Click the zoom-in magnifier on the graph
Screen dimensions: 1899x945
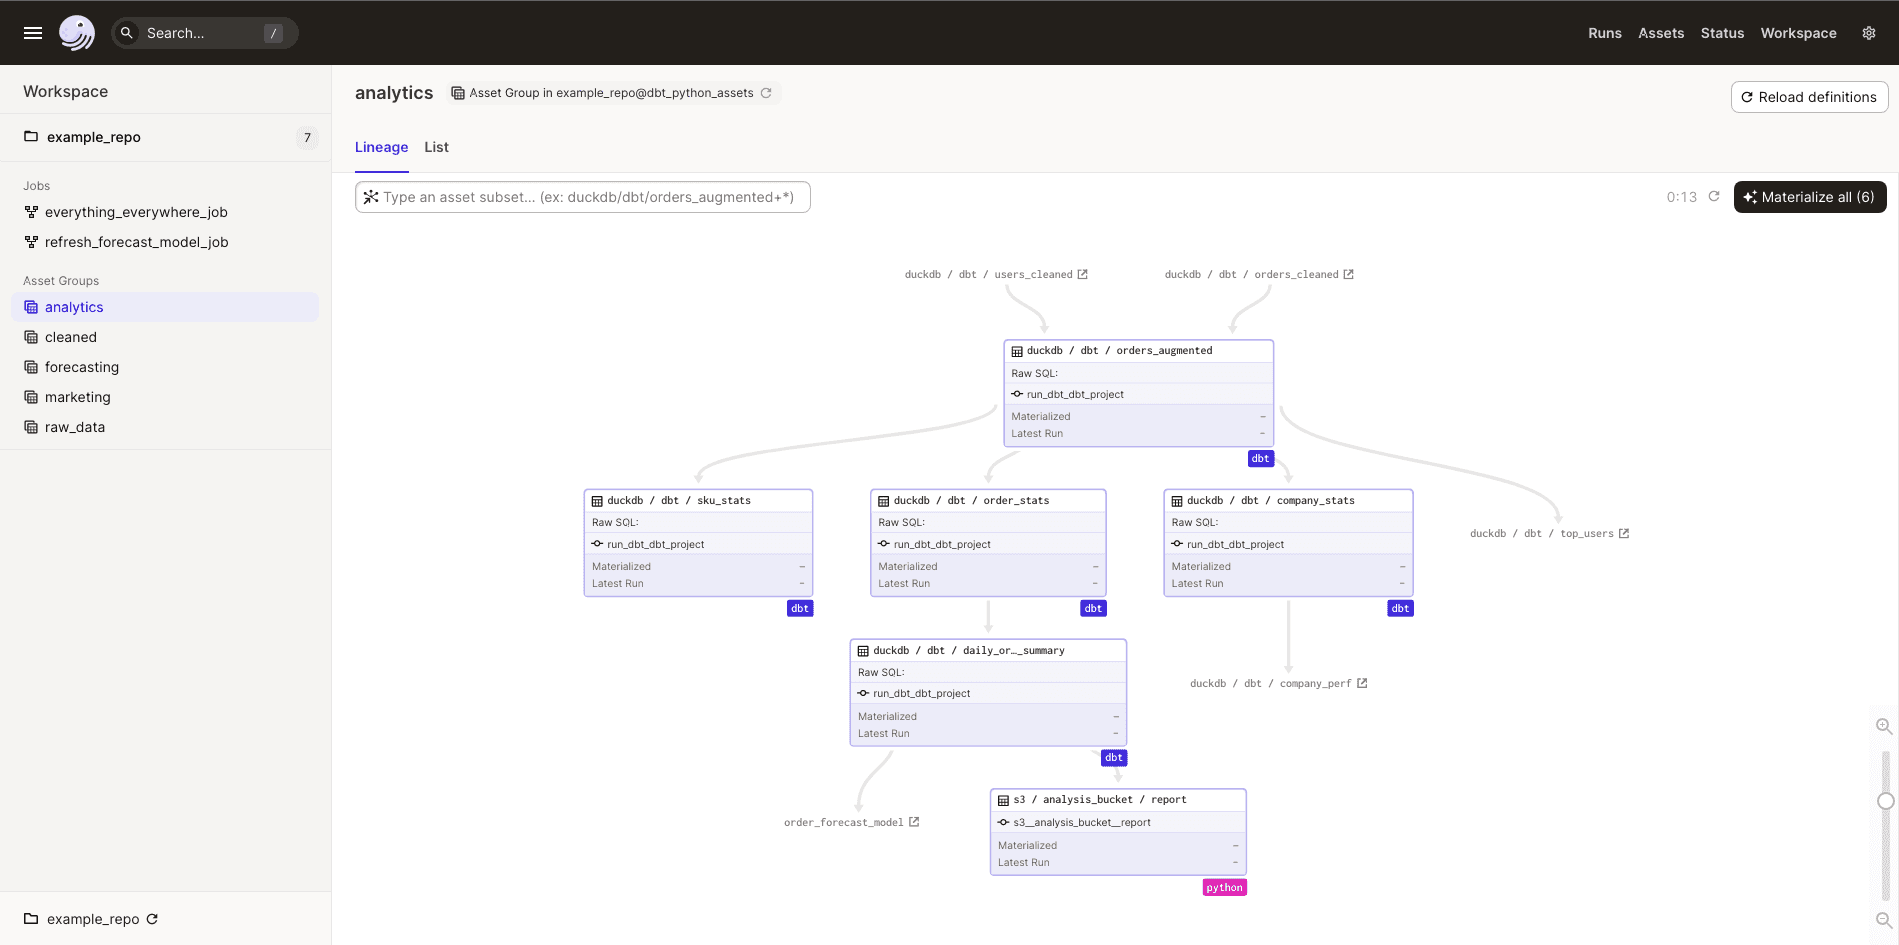1884,726
